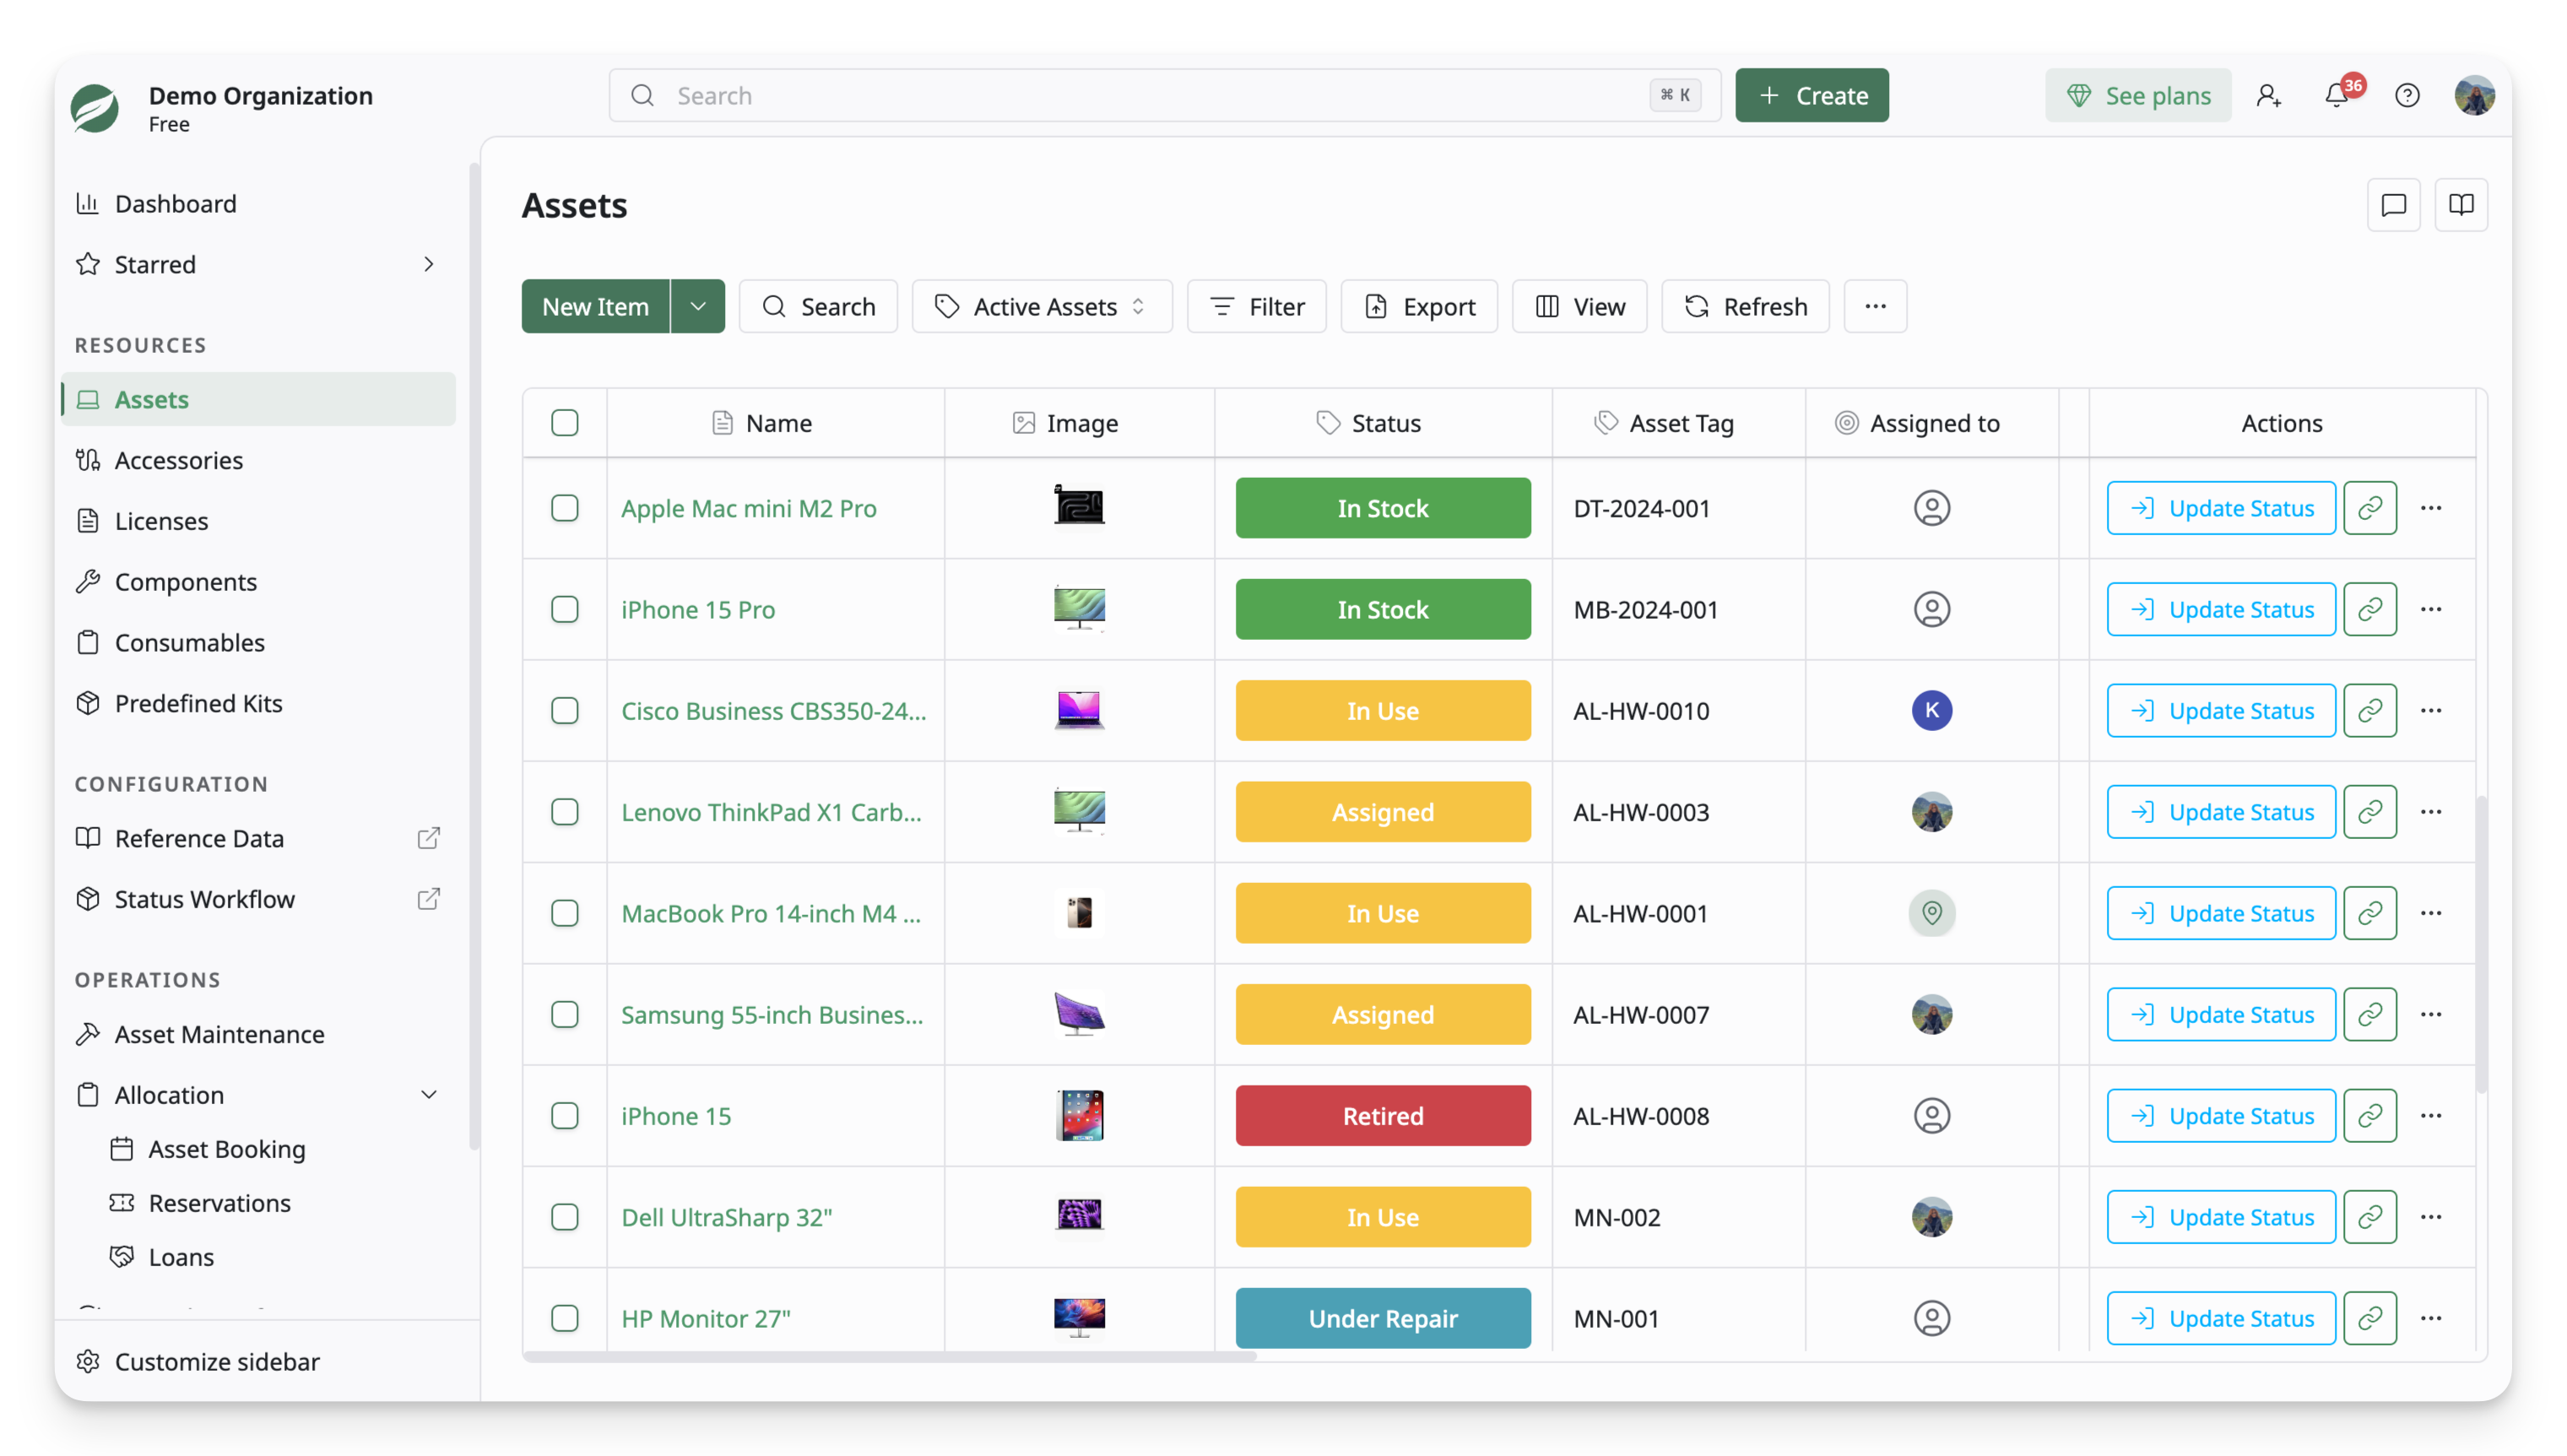Click the invite user icon
Viewport: 2567px width, 1456px height.
(x=2268, y=95)
